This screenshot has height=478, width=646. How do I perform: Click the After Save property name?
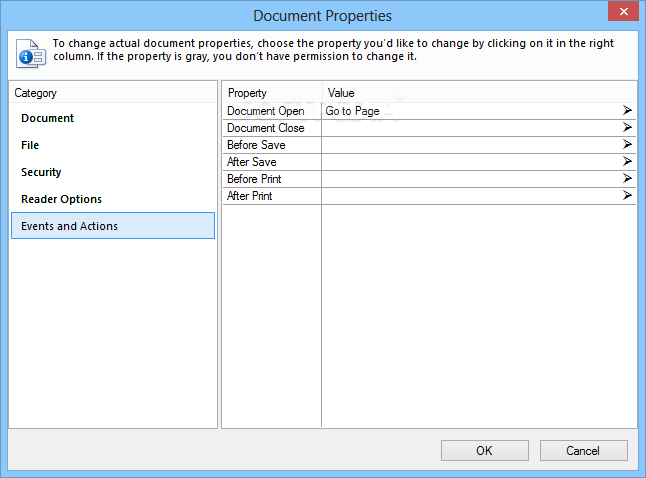[252, 162]
